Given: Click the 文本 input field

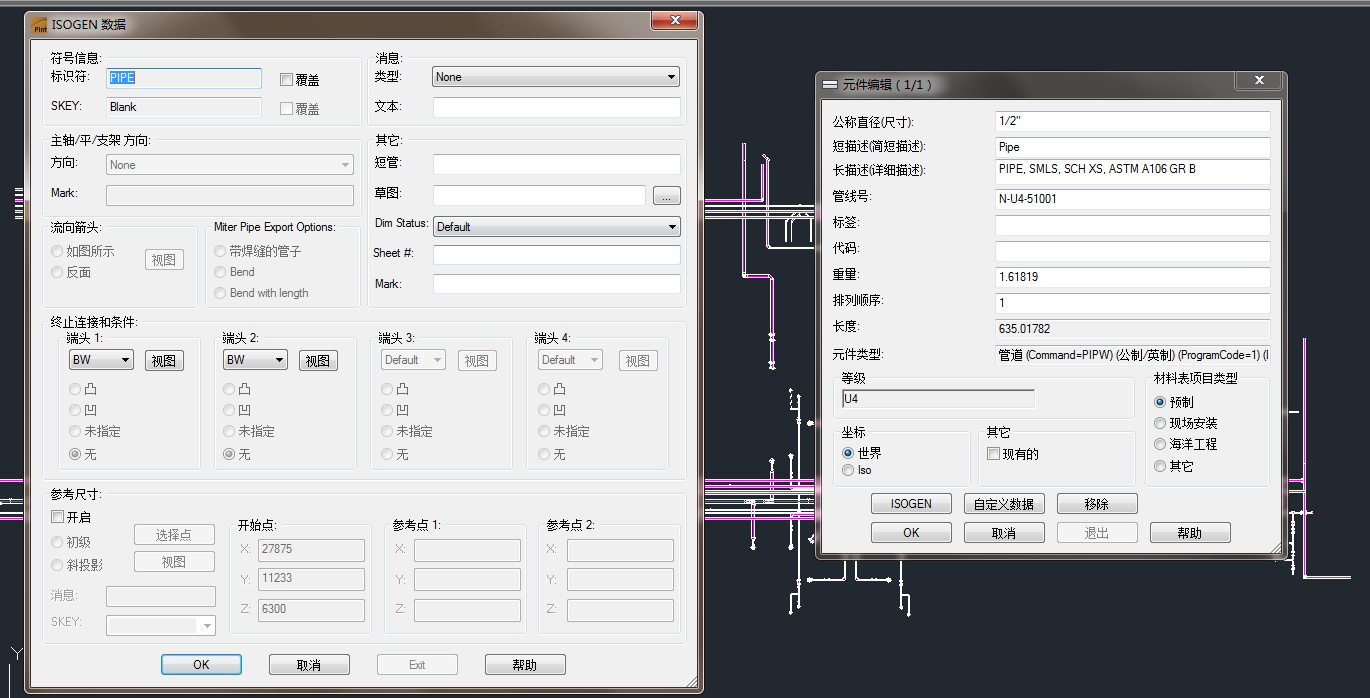Looking at the screenshot, I should point(556,107).
